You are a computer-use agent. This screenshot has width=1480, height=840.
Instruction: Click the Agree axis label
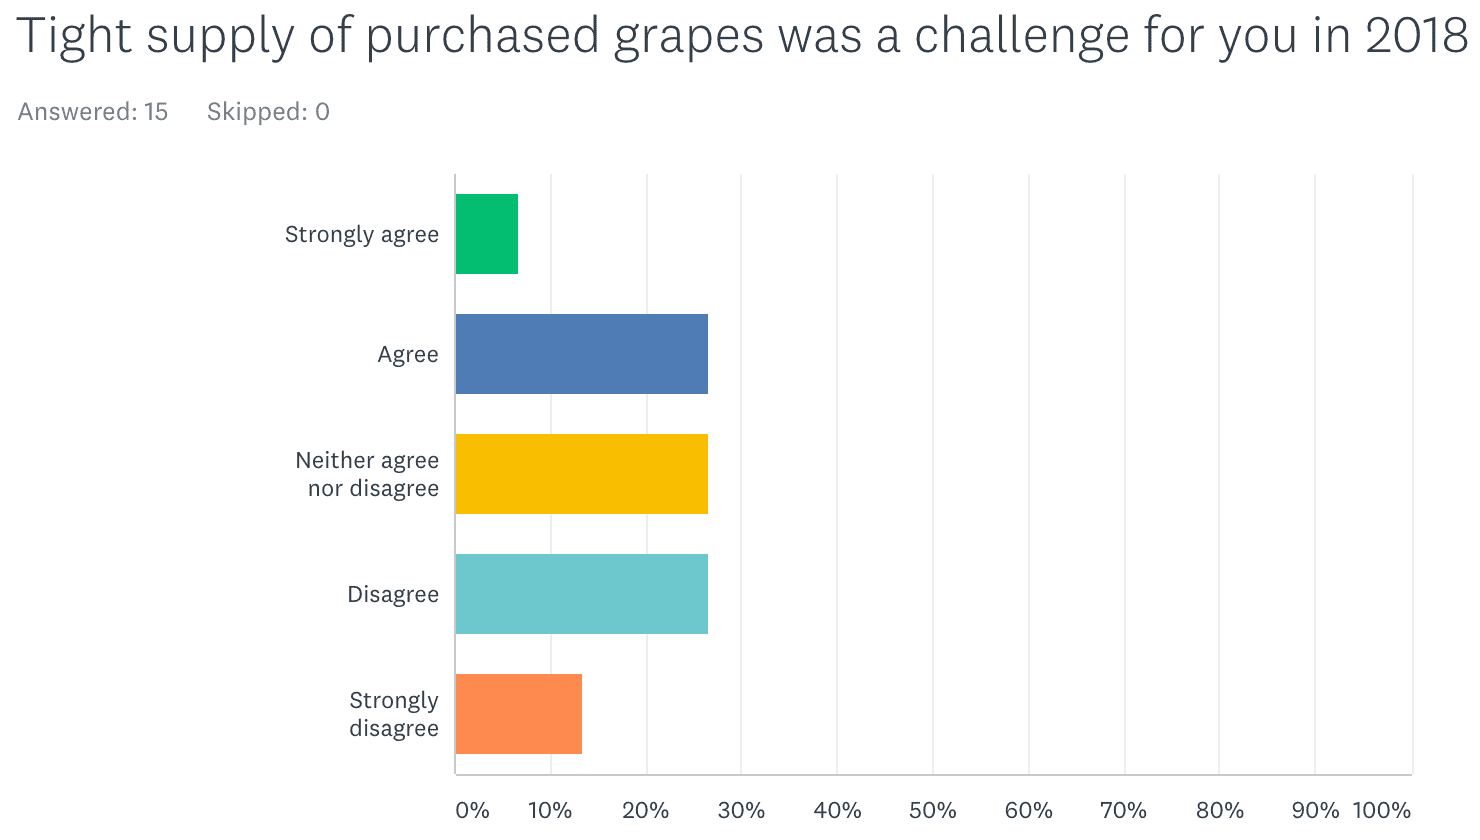[408, 355]
